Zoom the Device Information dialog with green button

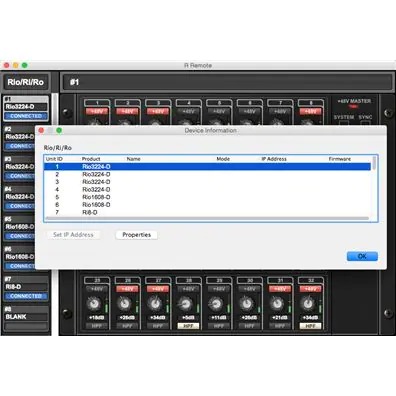click(59, 130)
